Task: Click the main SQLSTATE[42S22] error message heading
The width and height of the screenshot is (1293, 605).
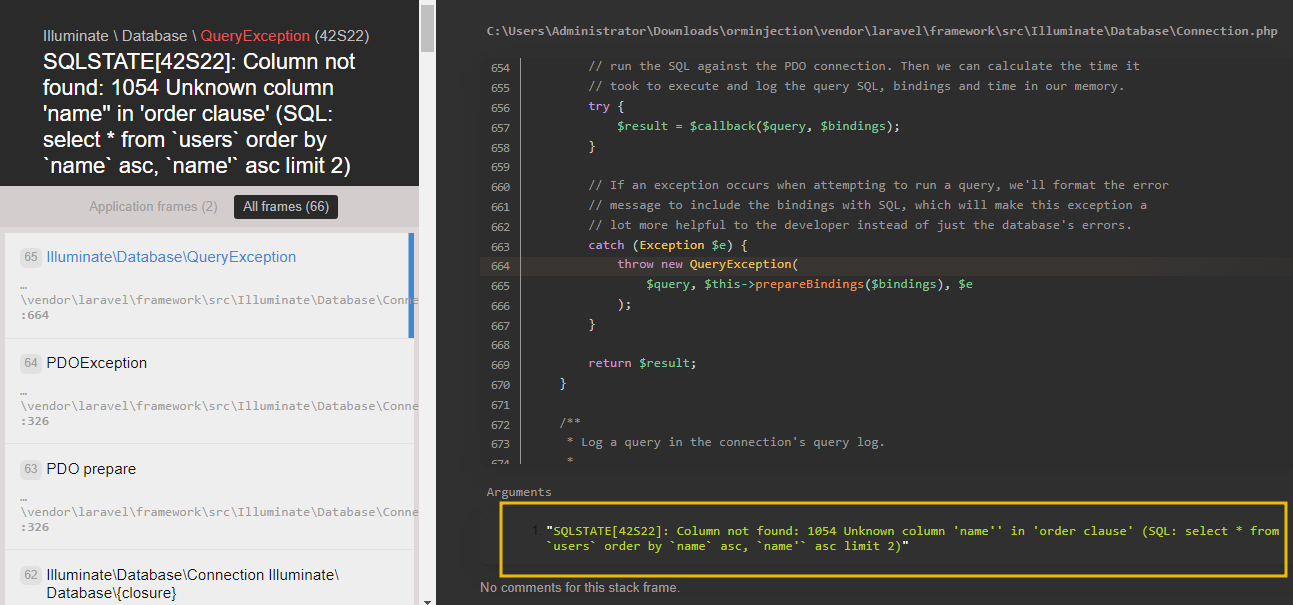Action: click(x=200, y=113)
